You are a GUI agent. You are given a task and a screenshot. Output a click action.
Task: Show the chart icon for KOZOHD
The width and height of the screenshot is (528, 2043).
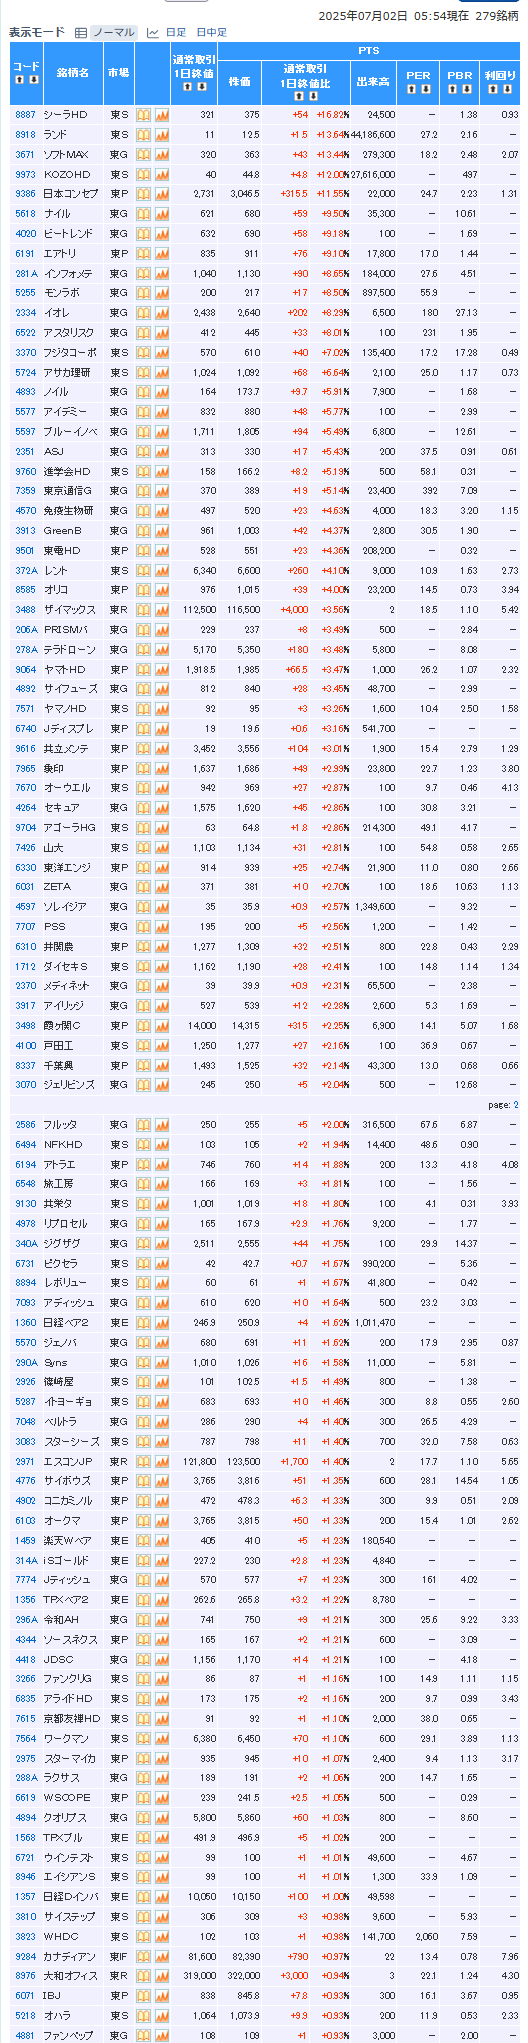pyautogui.click(x=161, y=174)
